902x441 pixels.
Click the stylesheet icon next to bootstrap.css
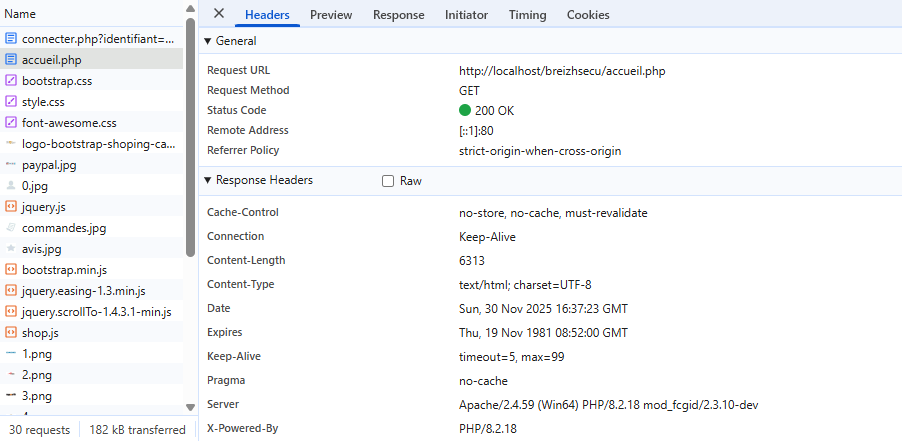coord(11,81)
